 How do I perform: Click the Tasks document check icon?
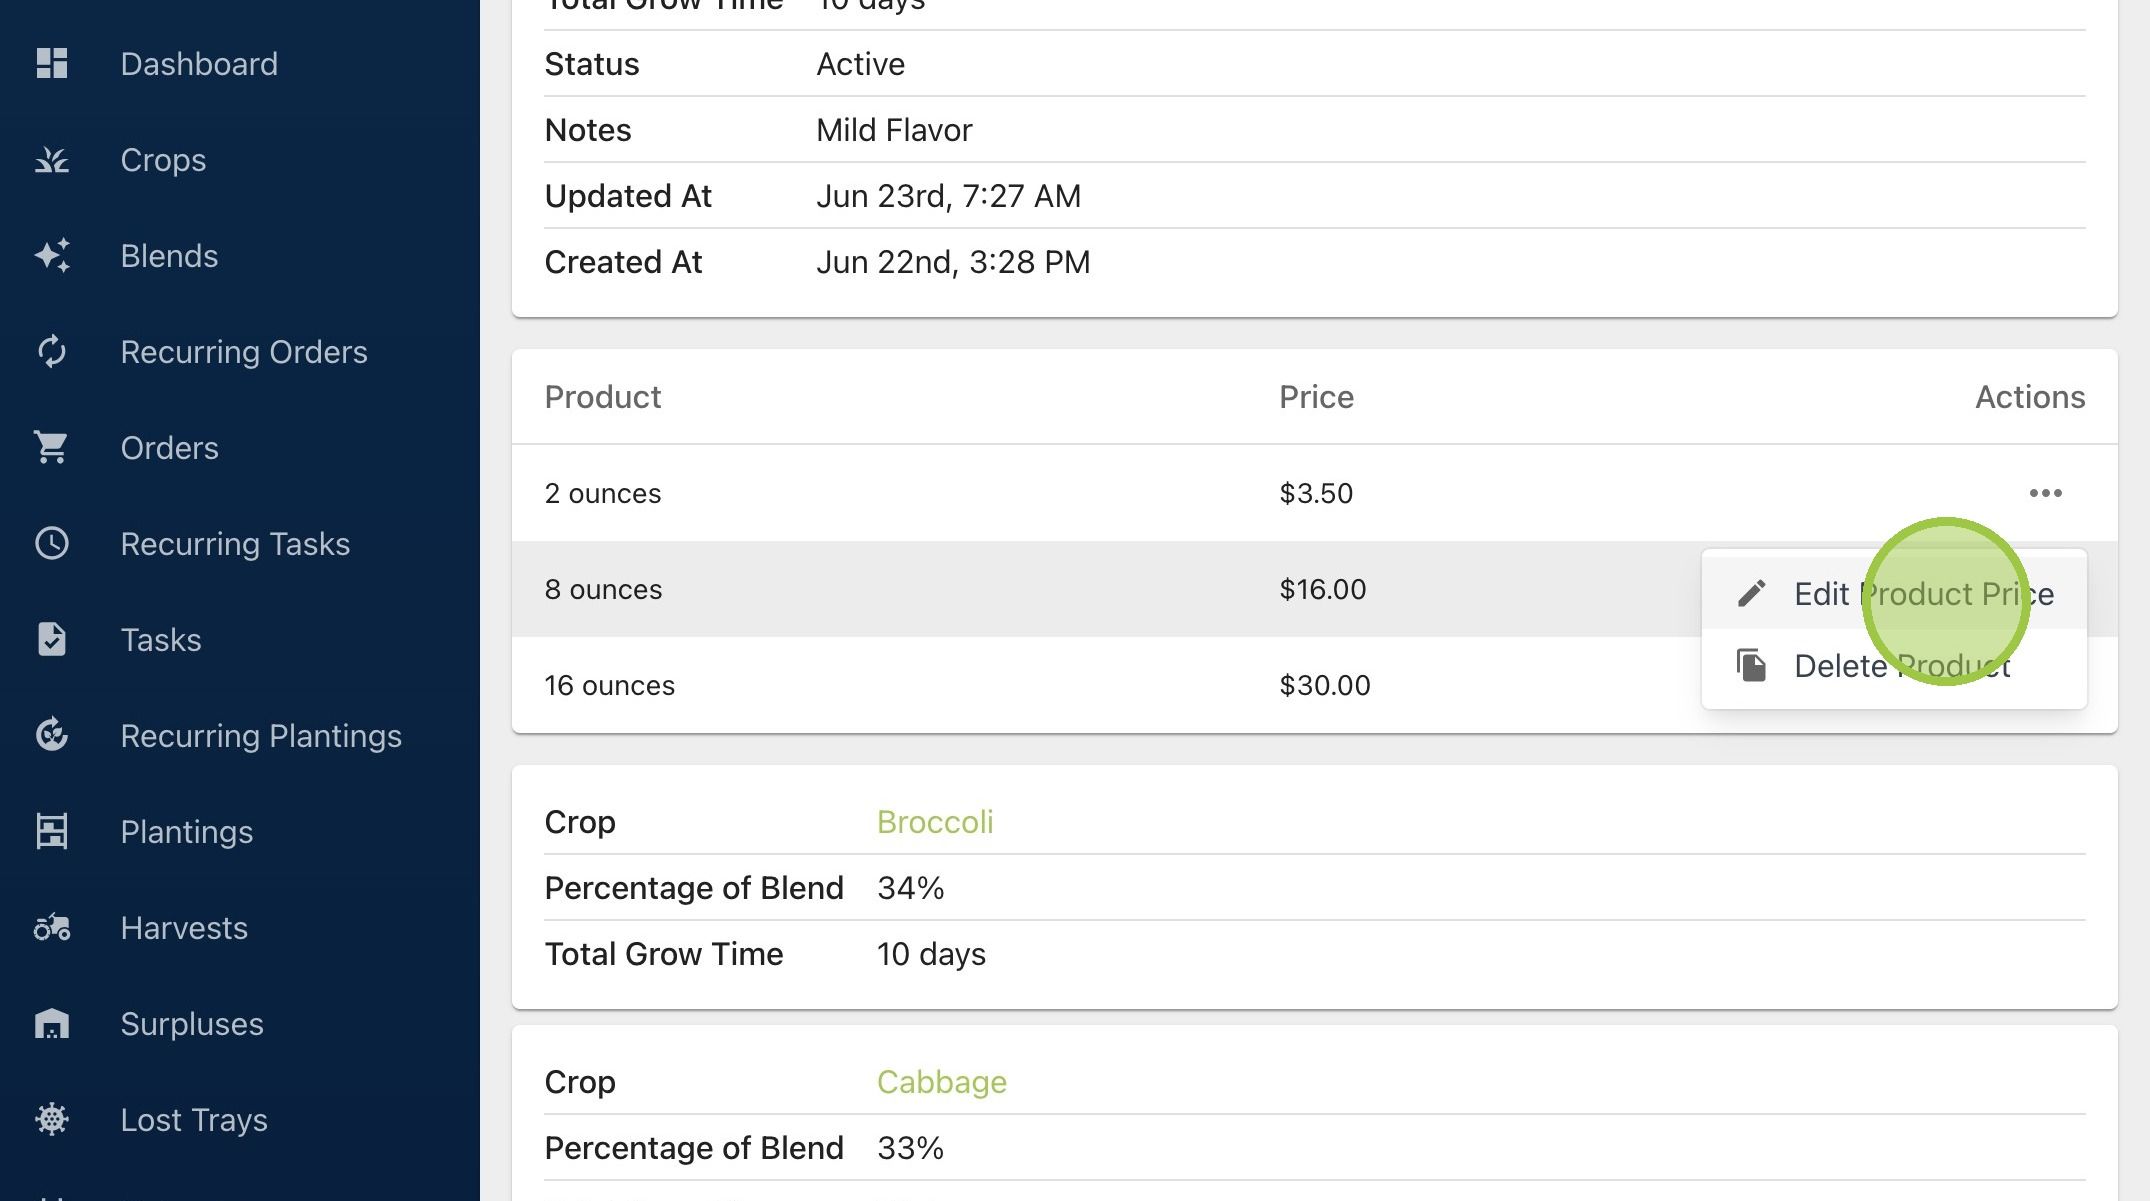click(x=52, y=640)
